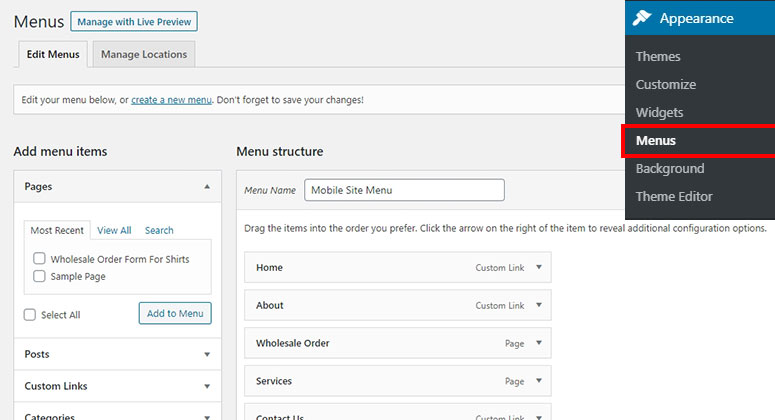Open Theme Editor in Appearance submenu

pyautogui.click(x=674, y=197)
